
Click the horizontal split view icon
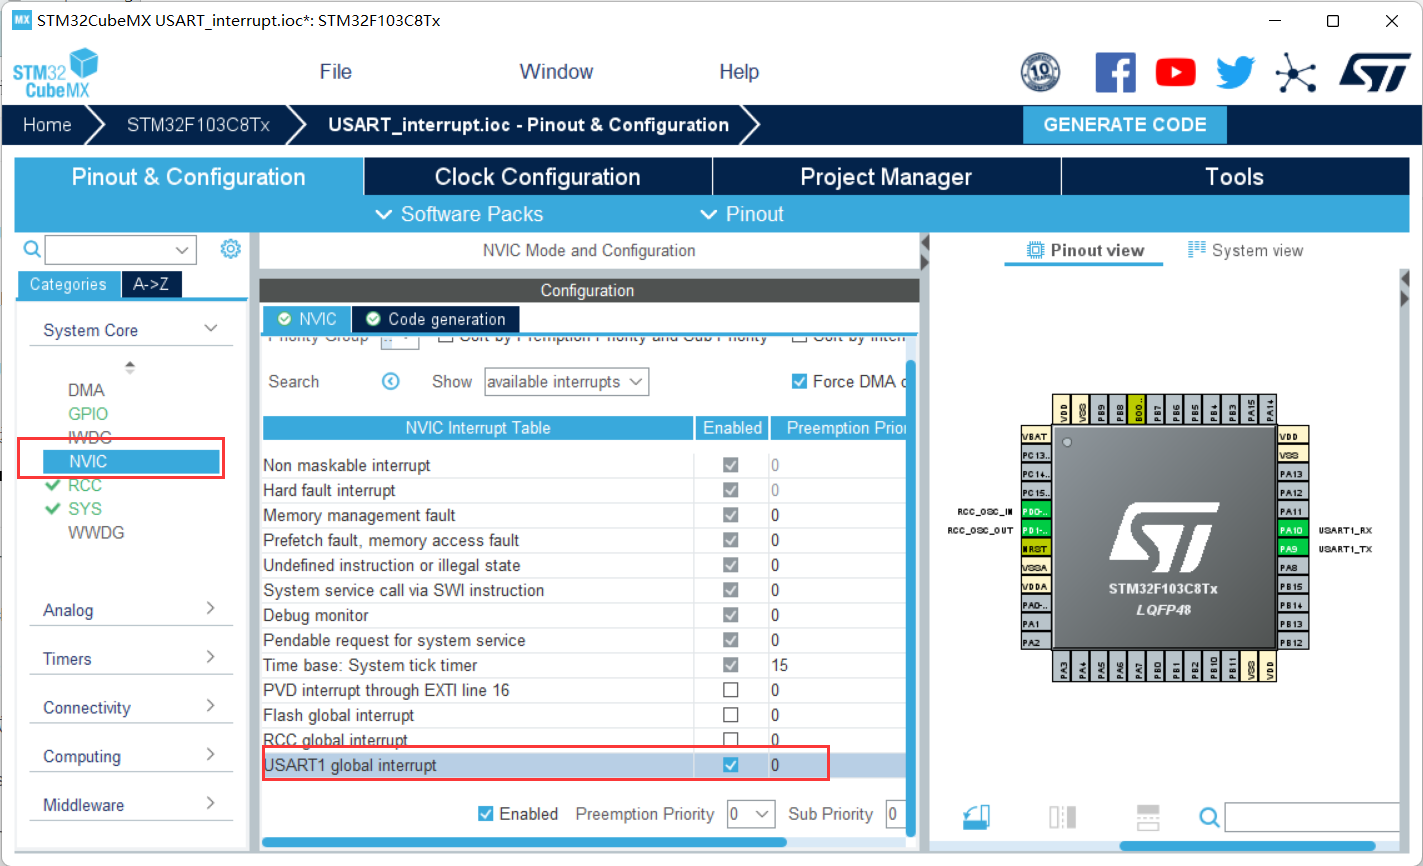coord(1148,817)
